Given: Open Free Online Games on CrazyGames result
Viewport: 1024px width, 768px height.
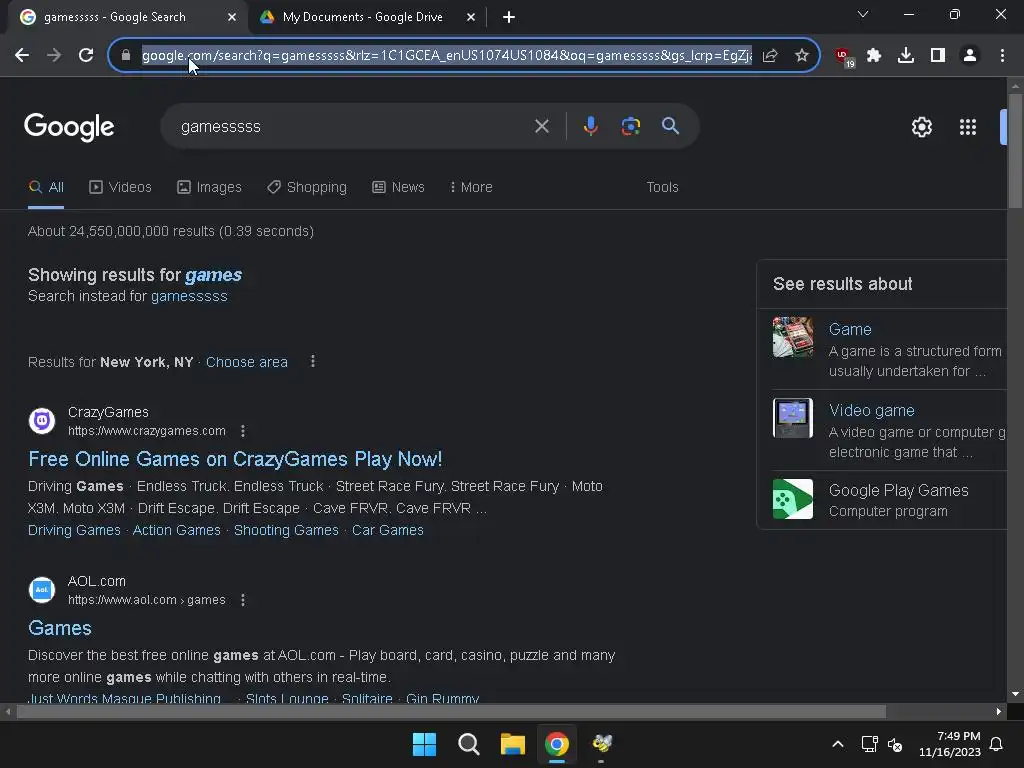Looking at the screenshot, I should tap(235, 459).
